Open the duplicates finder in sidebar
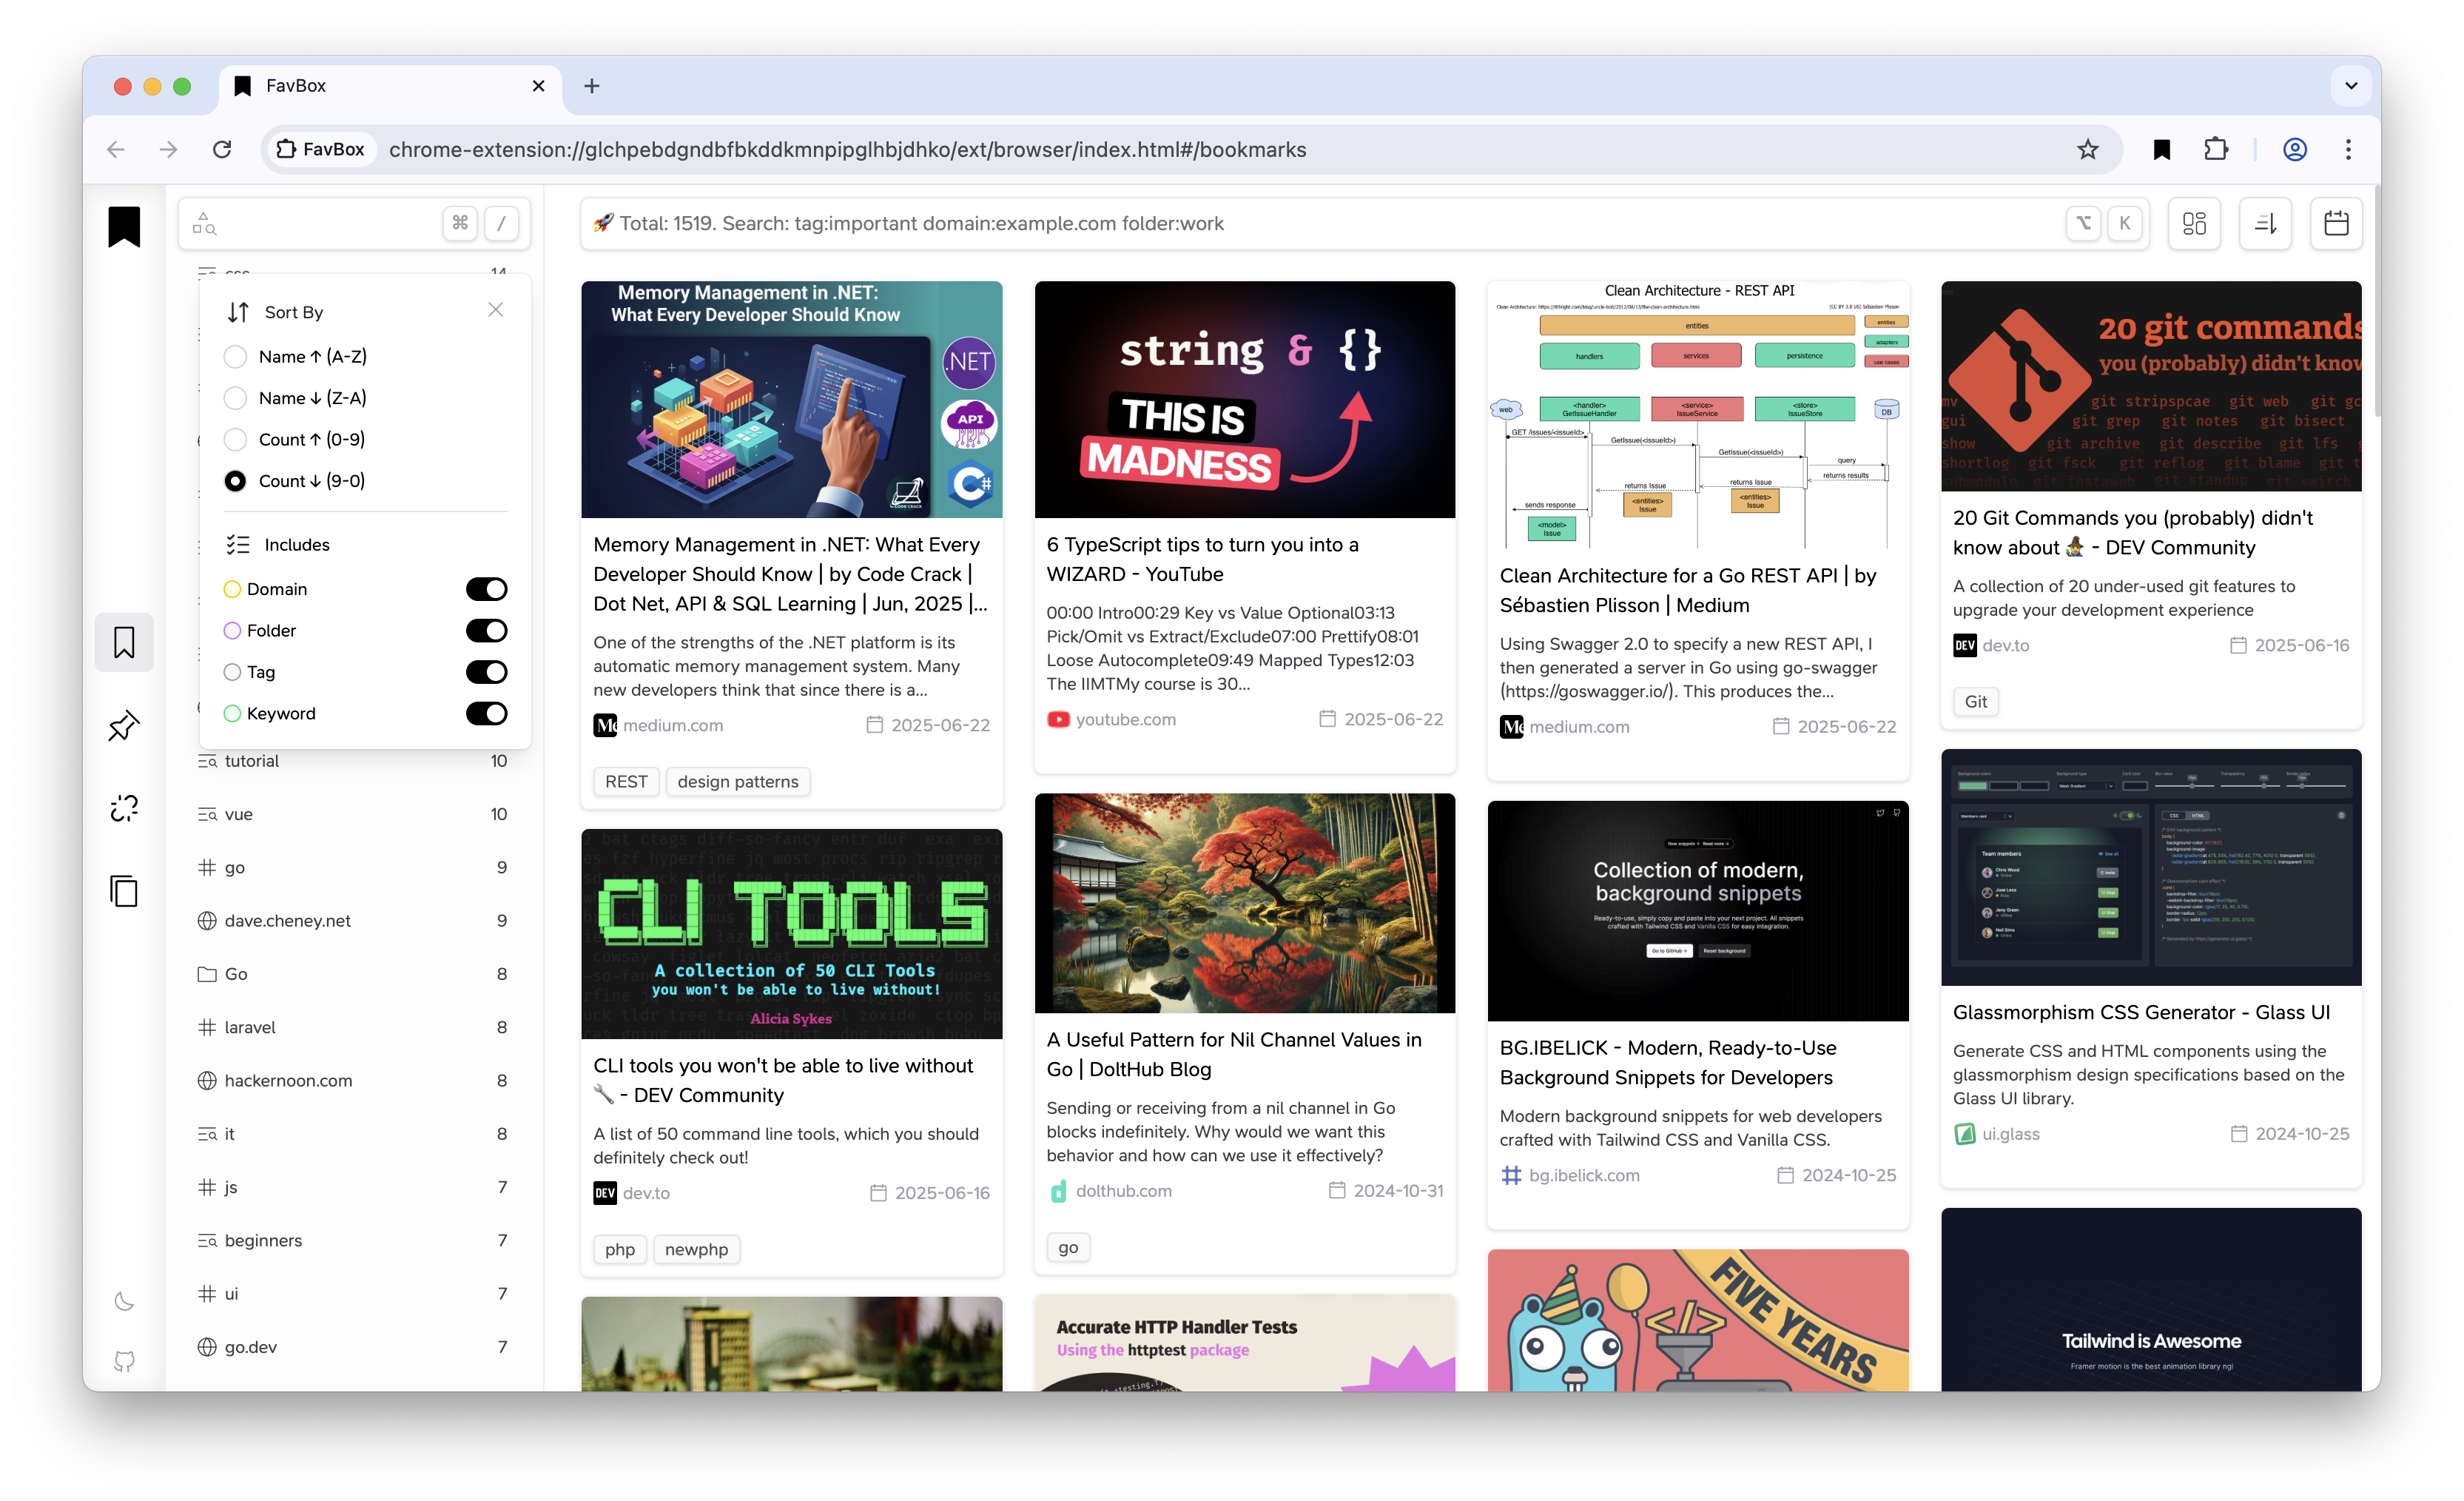This screenshot has width=2464, height=1501. [124, 891]
